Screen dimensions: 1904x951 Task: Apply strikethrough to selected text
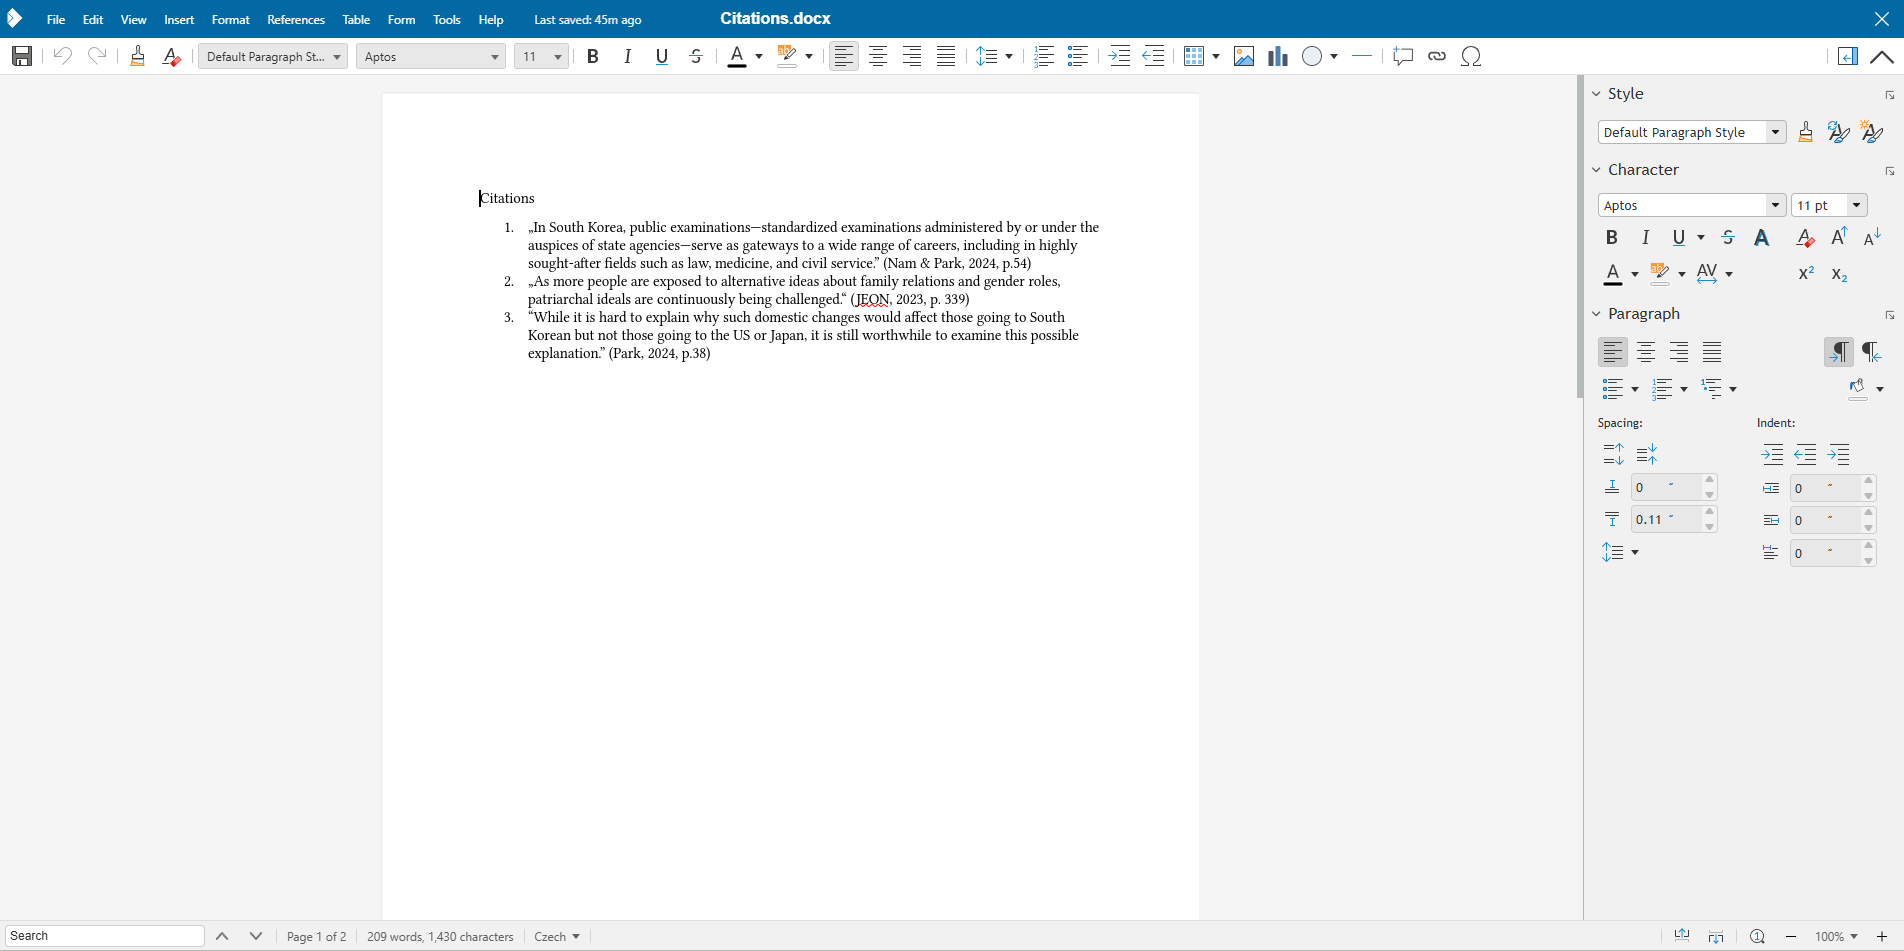[x=695, y=56]
